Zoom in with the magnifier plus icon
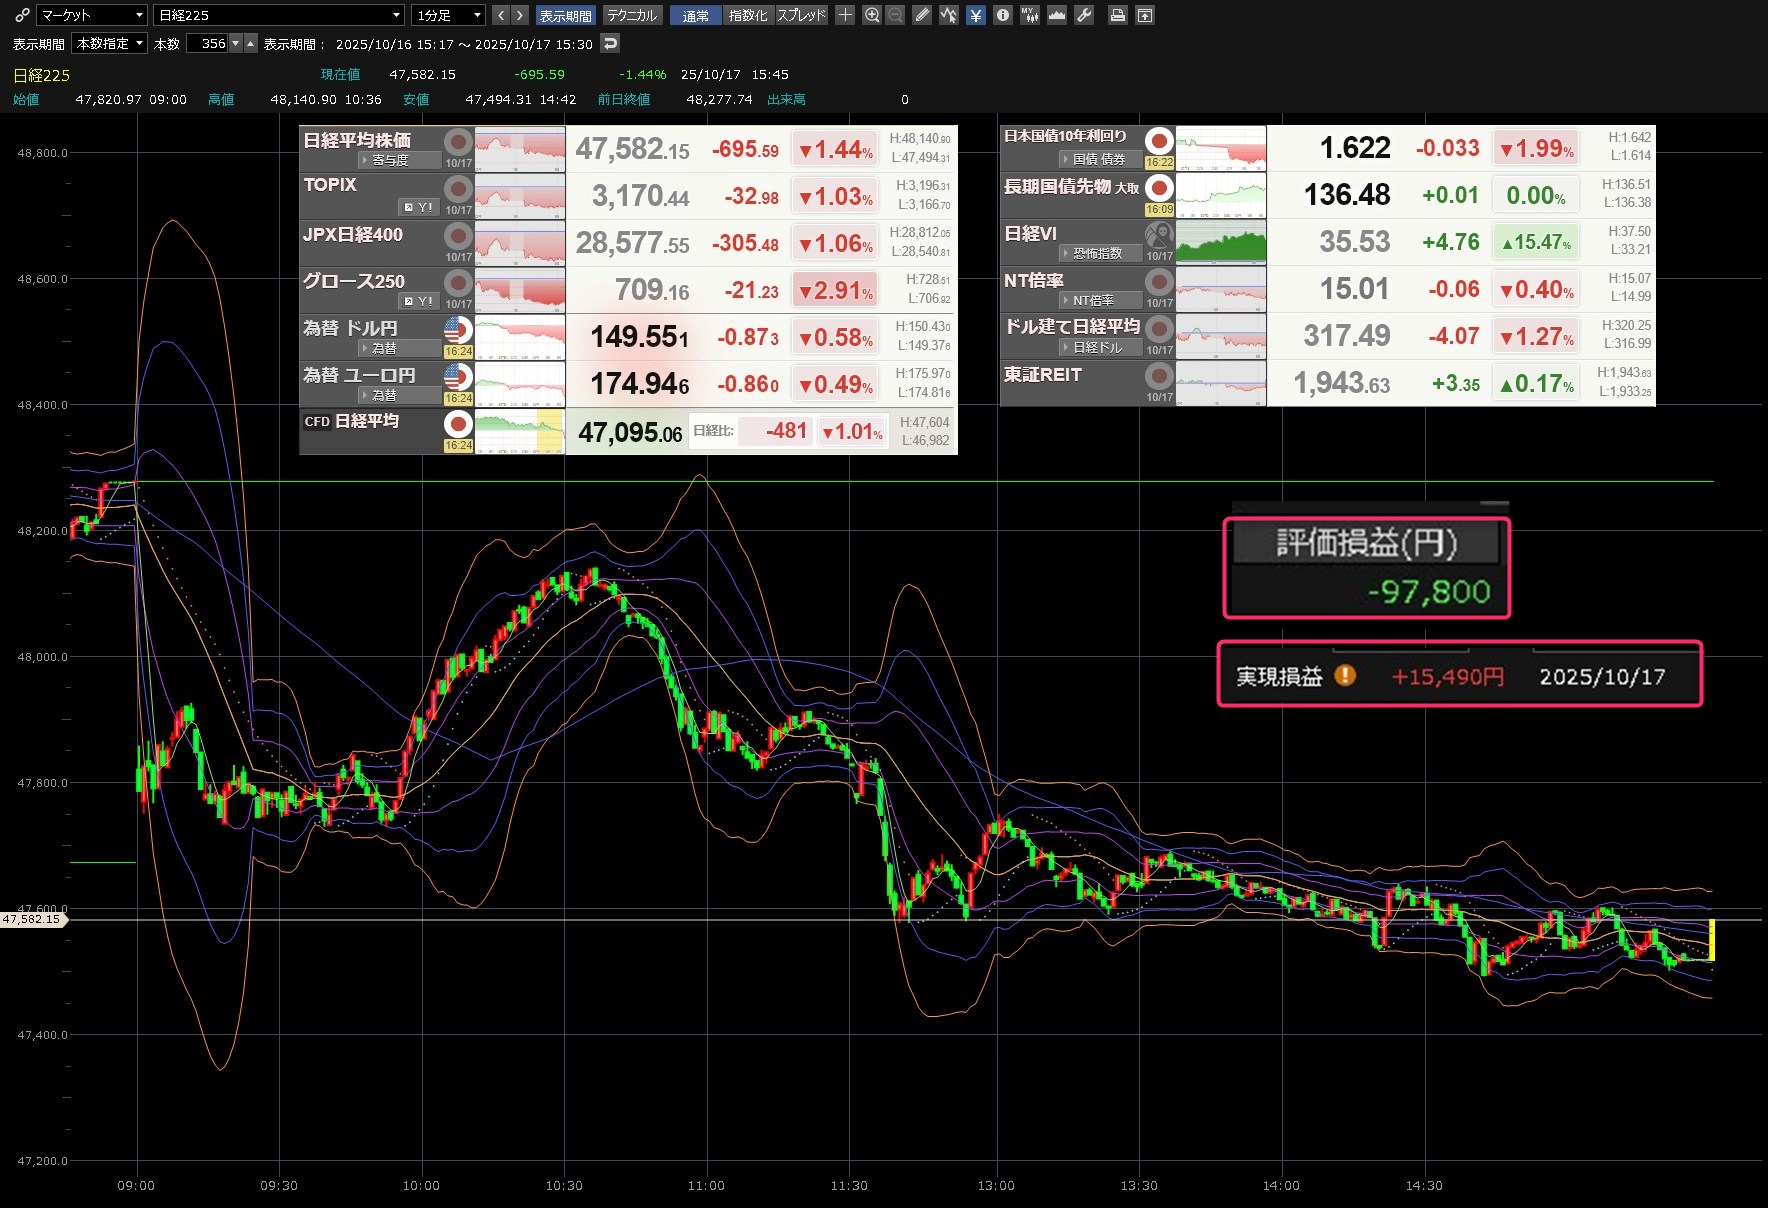 tap(872, 15)
